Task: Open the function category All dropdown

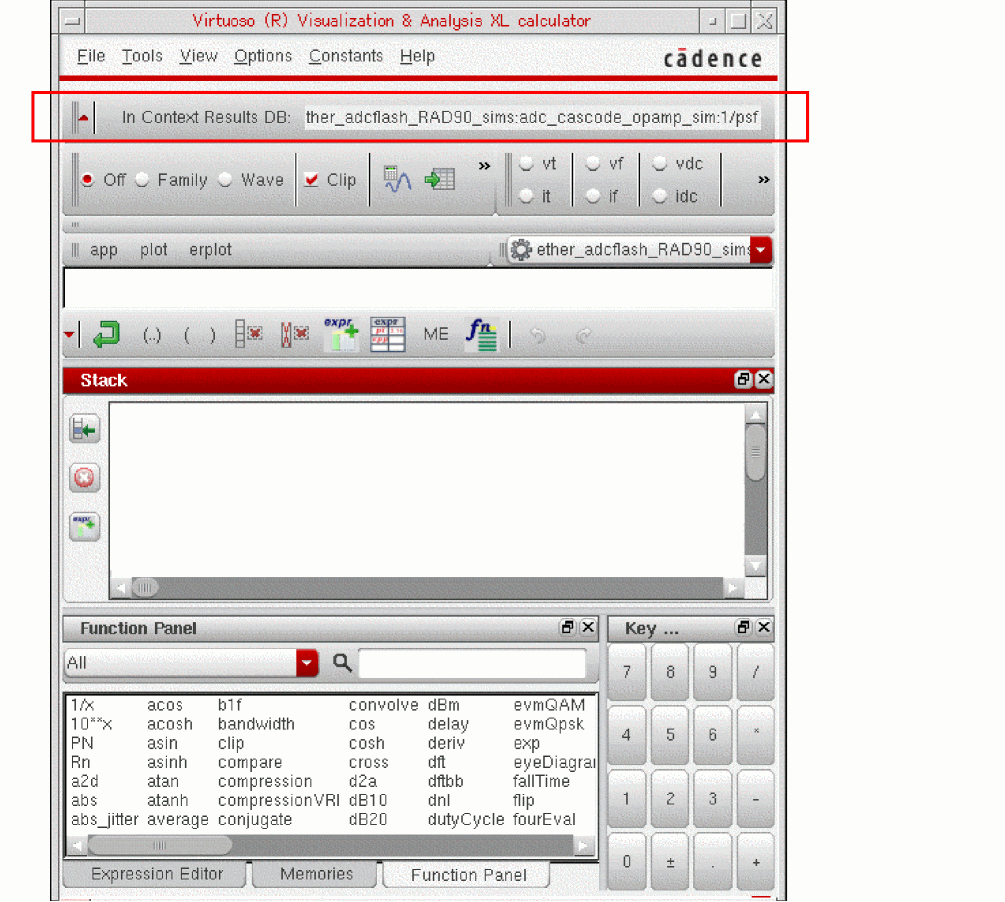Action: coord(307,662)
